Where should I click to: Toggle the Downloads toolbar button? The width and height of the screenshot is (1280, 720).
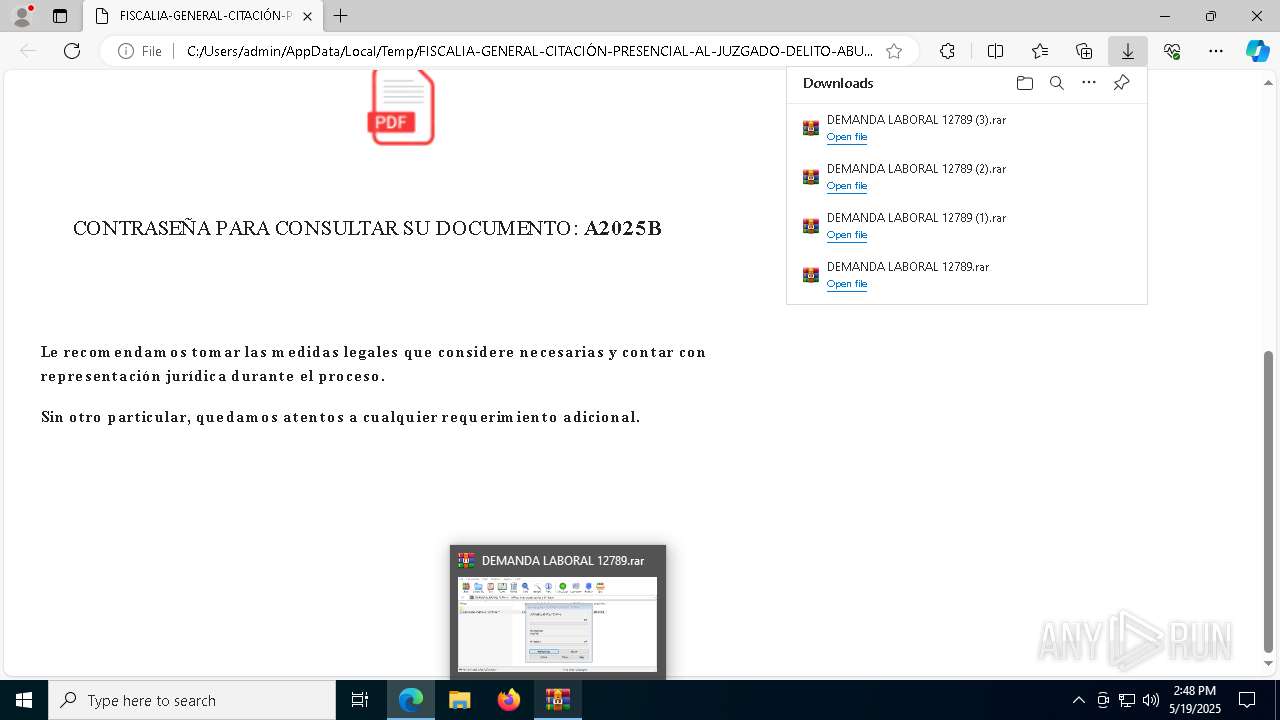click(1127, 51)
